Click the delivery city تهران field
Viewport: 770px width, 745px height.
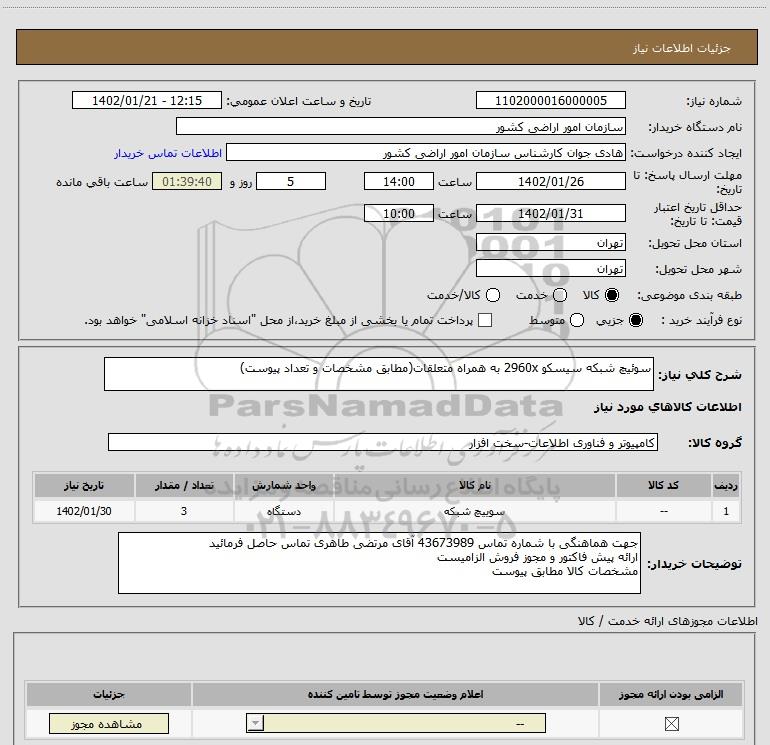(x=550, y=268)
